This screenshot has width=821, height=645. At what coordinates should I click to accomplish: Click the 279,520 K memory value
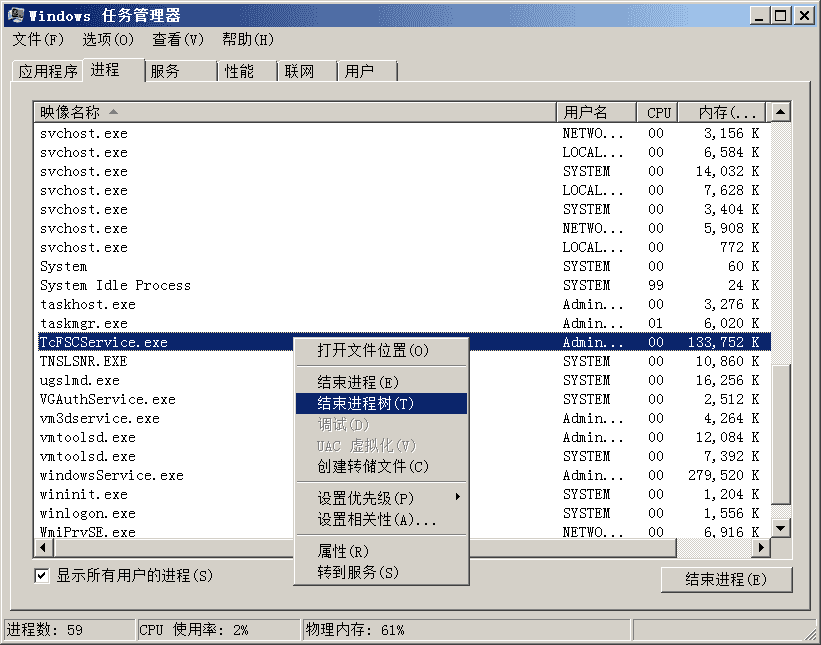pos(724,475)
